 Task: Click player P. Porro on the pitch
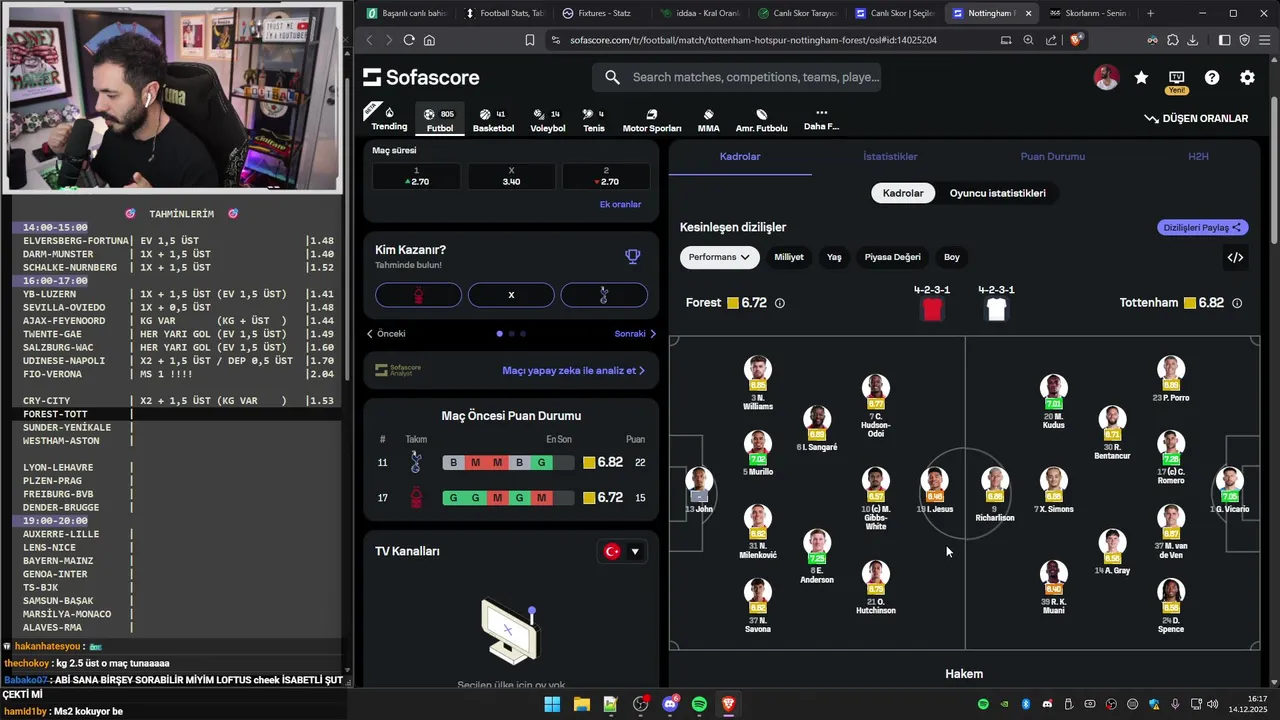tap(1170, 379)
